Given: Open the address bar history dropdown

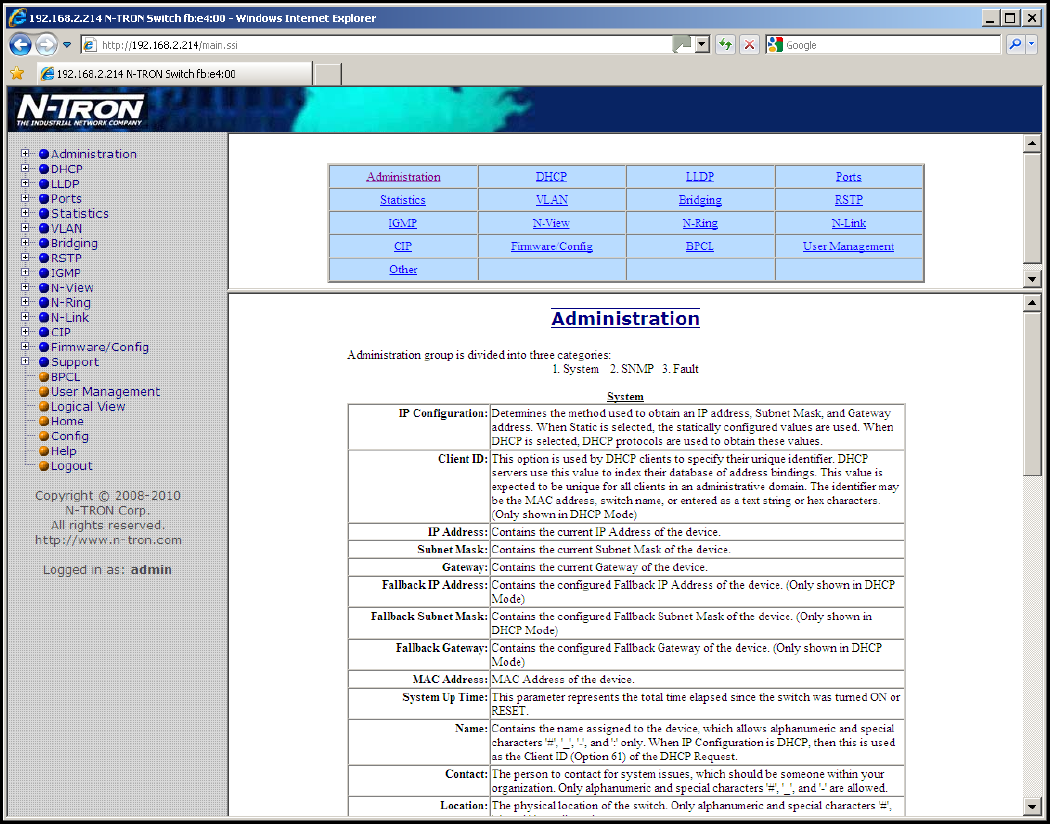Looking at the screenshot, I should coord(702,45).
